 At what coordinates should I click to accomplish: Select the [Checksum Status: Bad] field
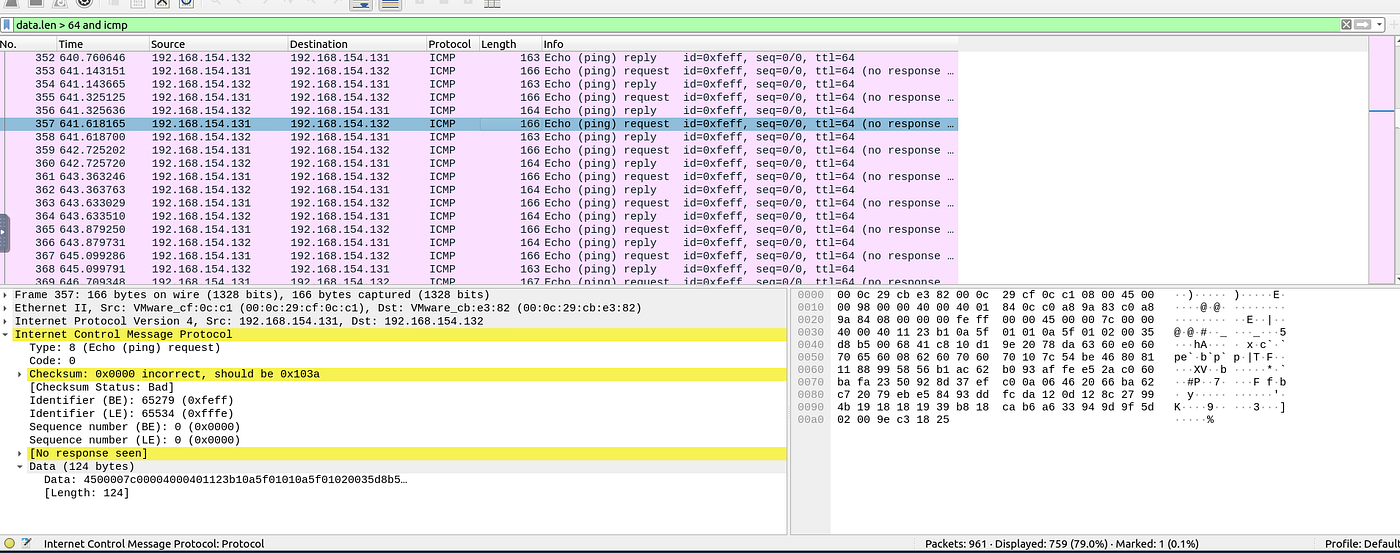click(x=101, y=387)
